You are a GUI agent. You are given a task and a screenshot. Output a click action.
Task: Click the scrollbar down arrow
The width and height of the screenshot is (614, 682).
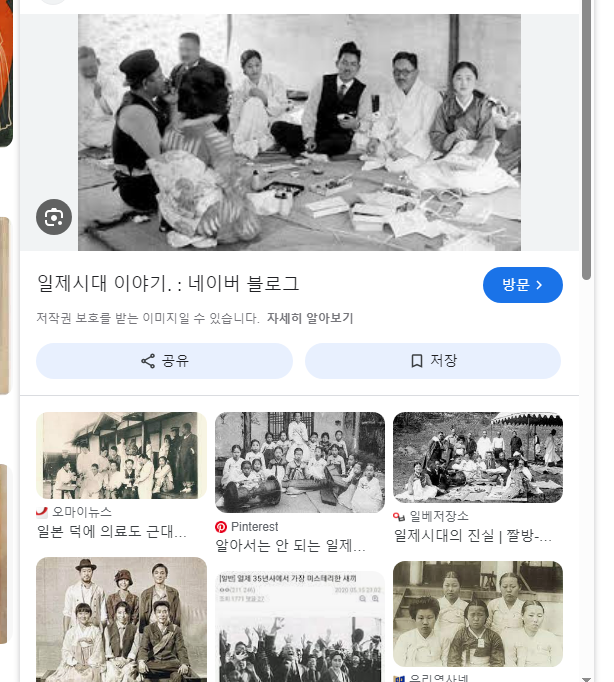587,679
